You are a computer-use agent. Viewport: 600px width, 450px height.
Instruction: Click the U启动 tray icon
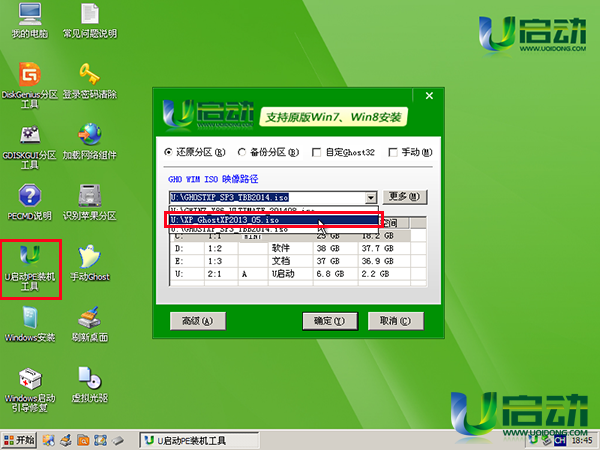click(x=533, y=440)
